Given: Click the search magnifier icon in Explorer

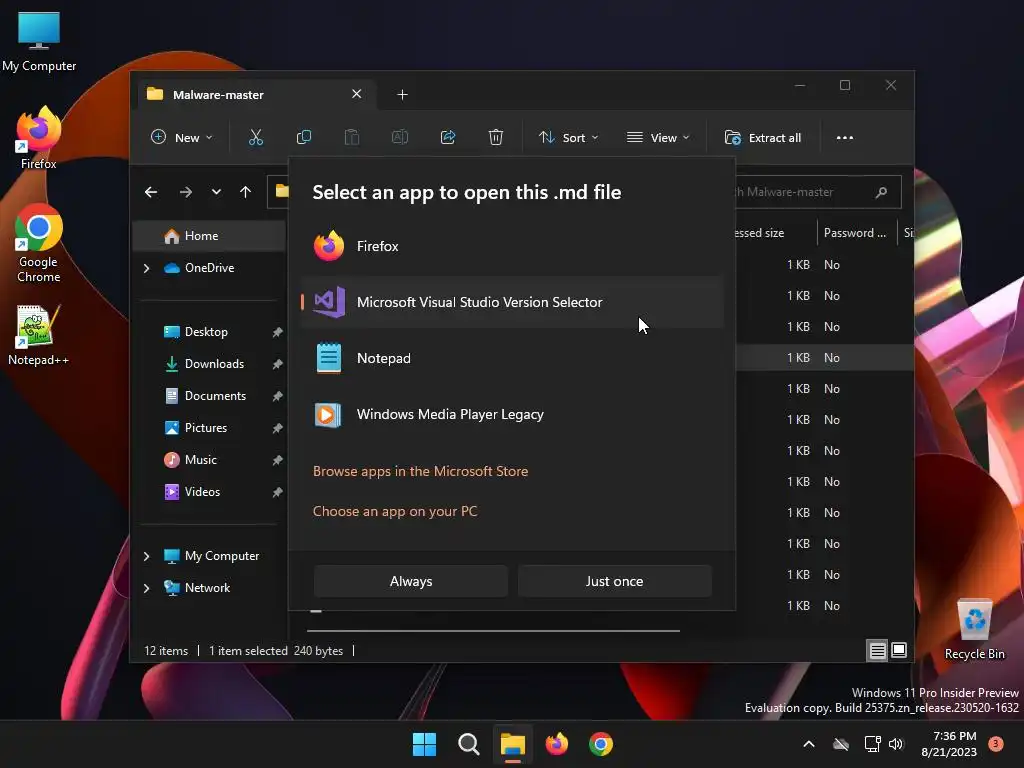Looking at the screenshot, I should [882, 192].
